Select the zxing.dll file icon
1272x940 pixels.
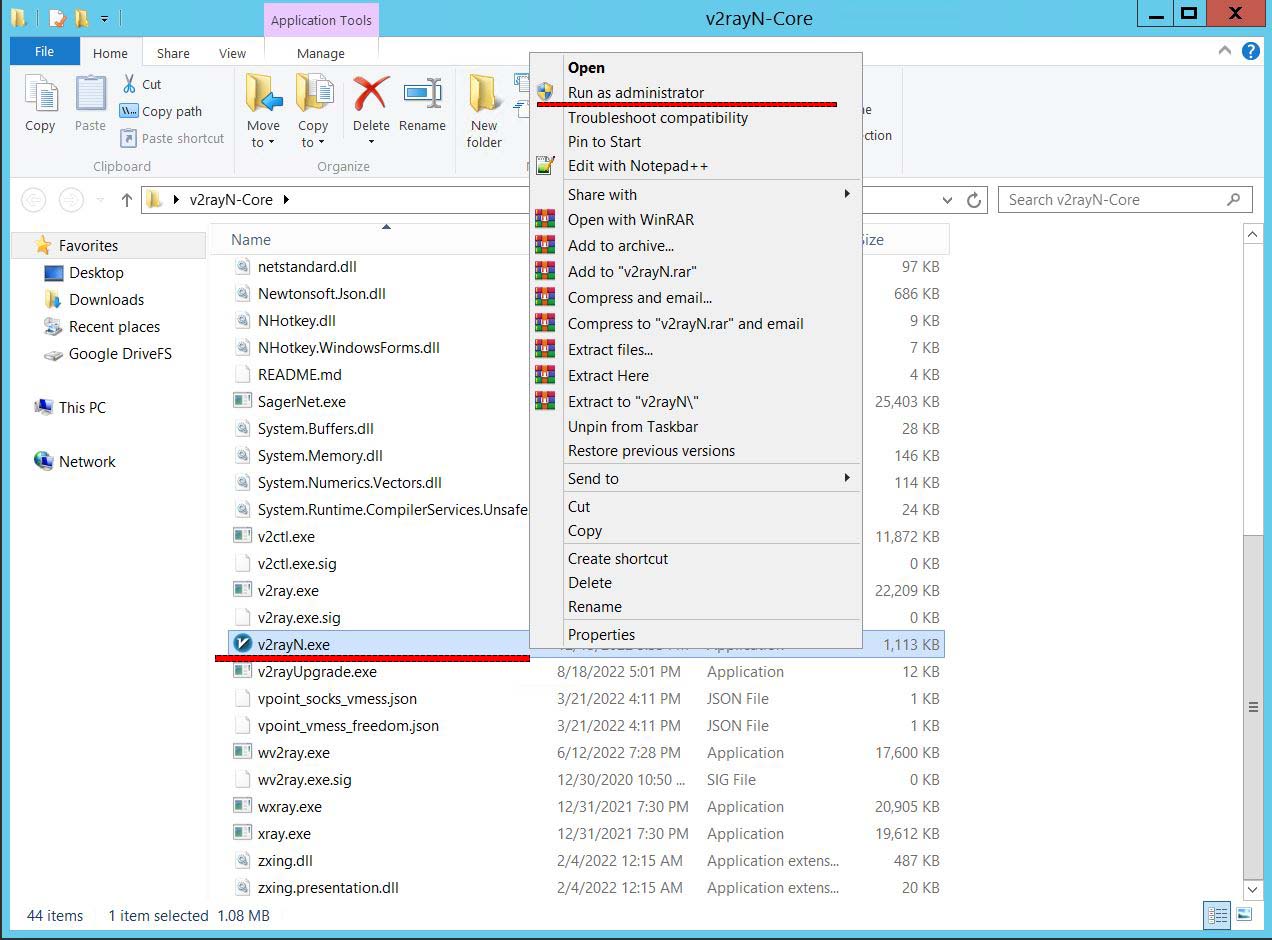tap(242, 860)
